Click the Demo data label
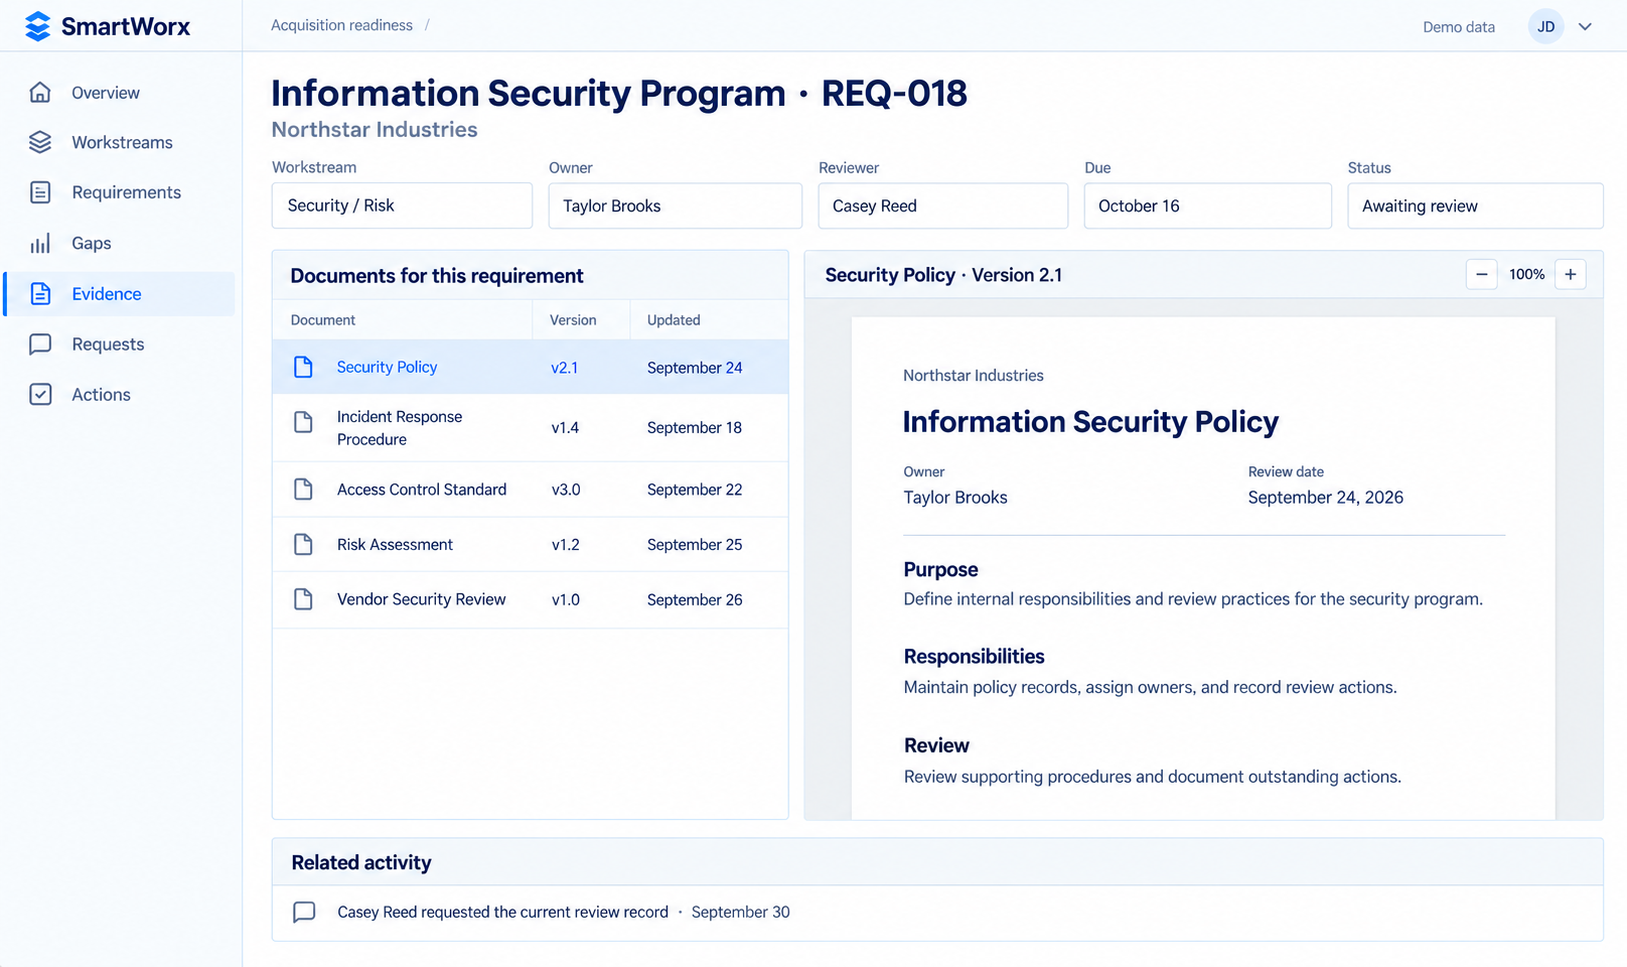This screenshot has height=967, width=1627. (1459, 27)
